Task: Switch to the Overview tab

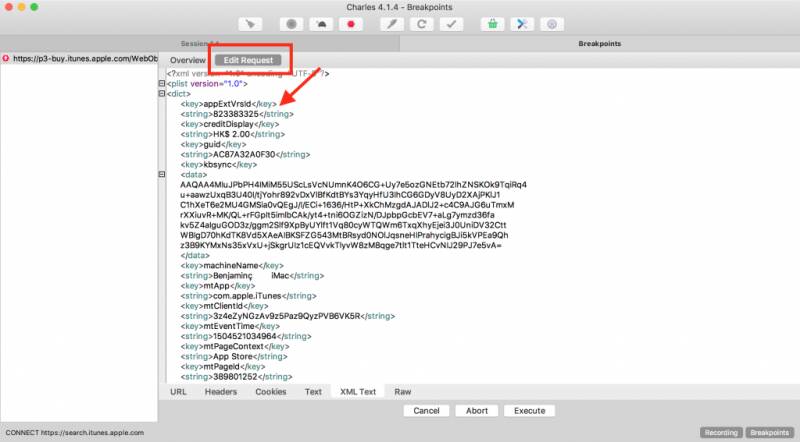Action: 188,60
